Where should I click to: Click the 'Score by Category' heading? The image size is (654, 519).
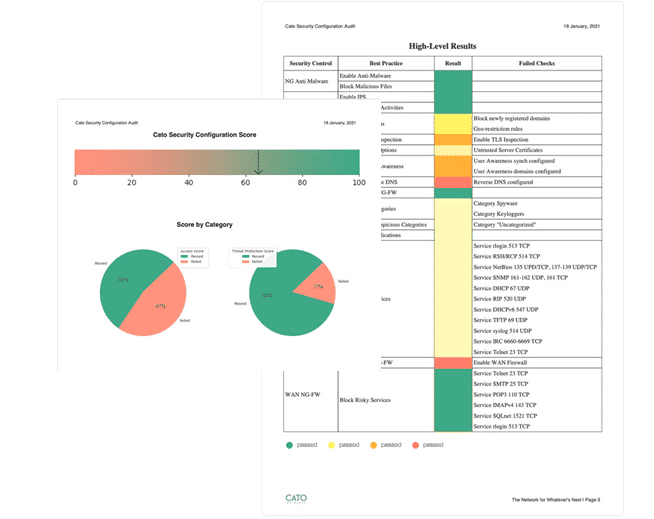click(204, 224)
